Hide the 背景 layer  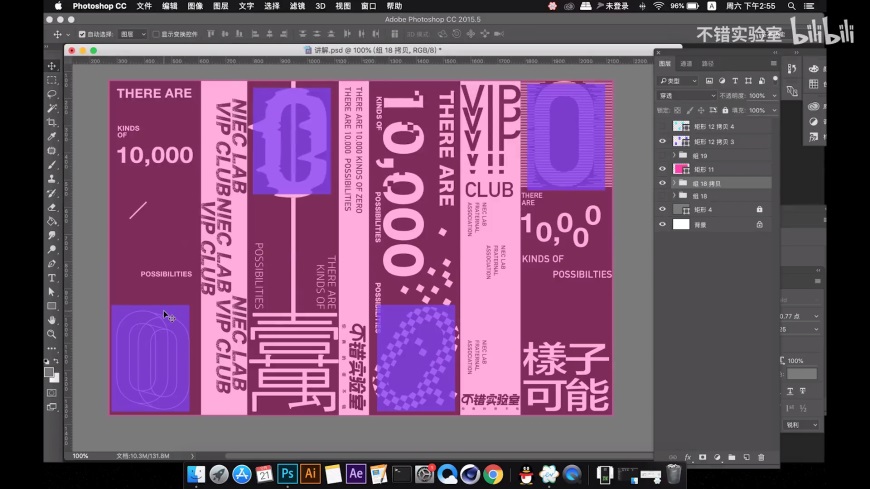tap(662, 225)
